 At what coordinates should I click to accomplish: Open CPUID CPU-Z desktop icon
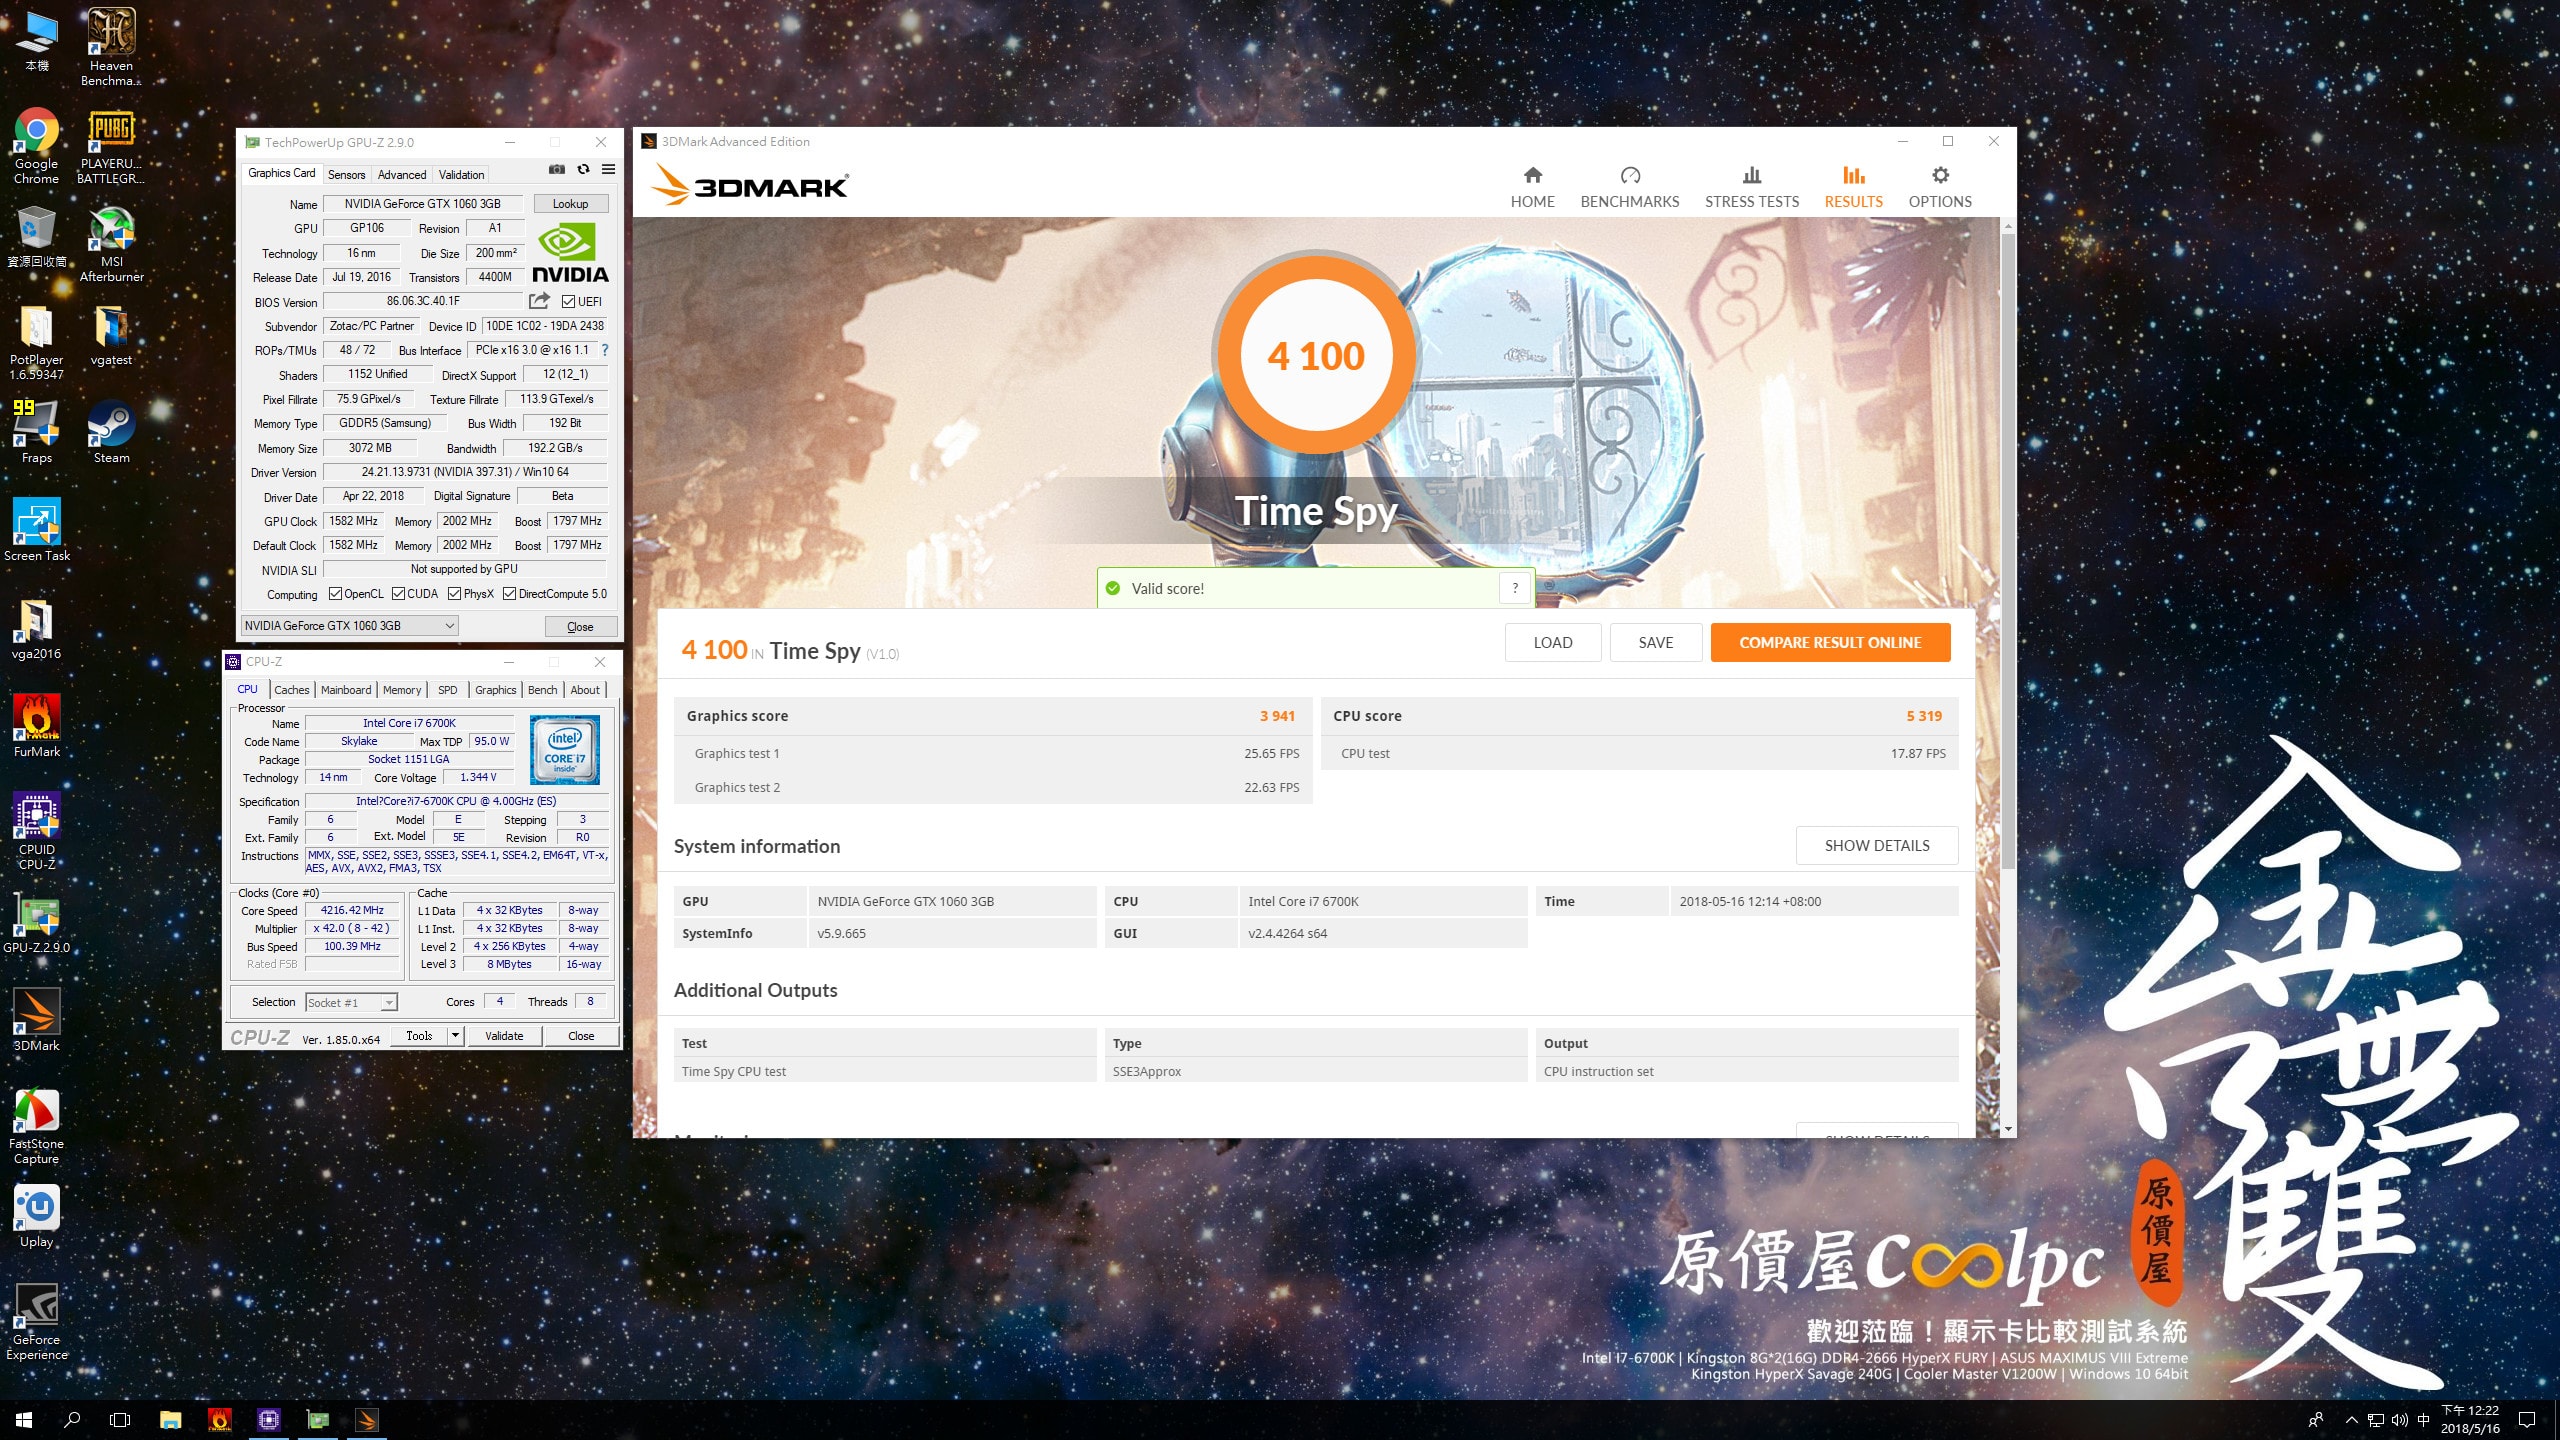click(37, 832)
